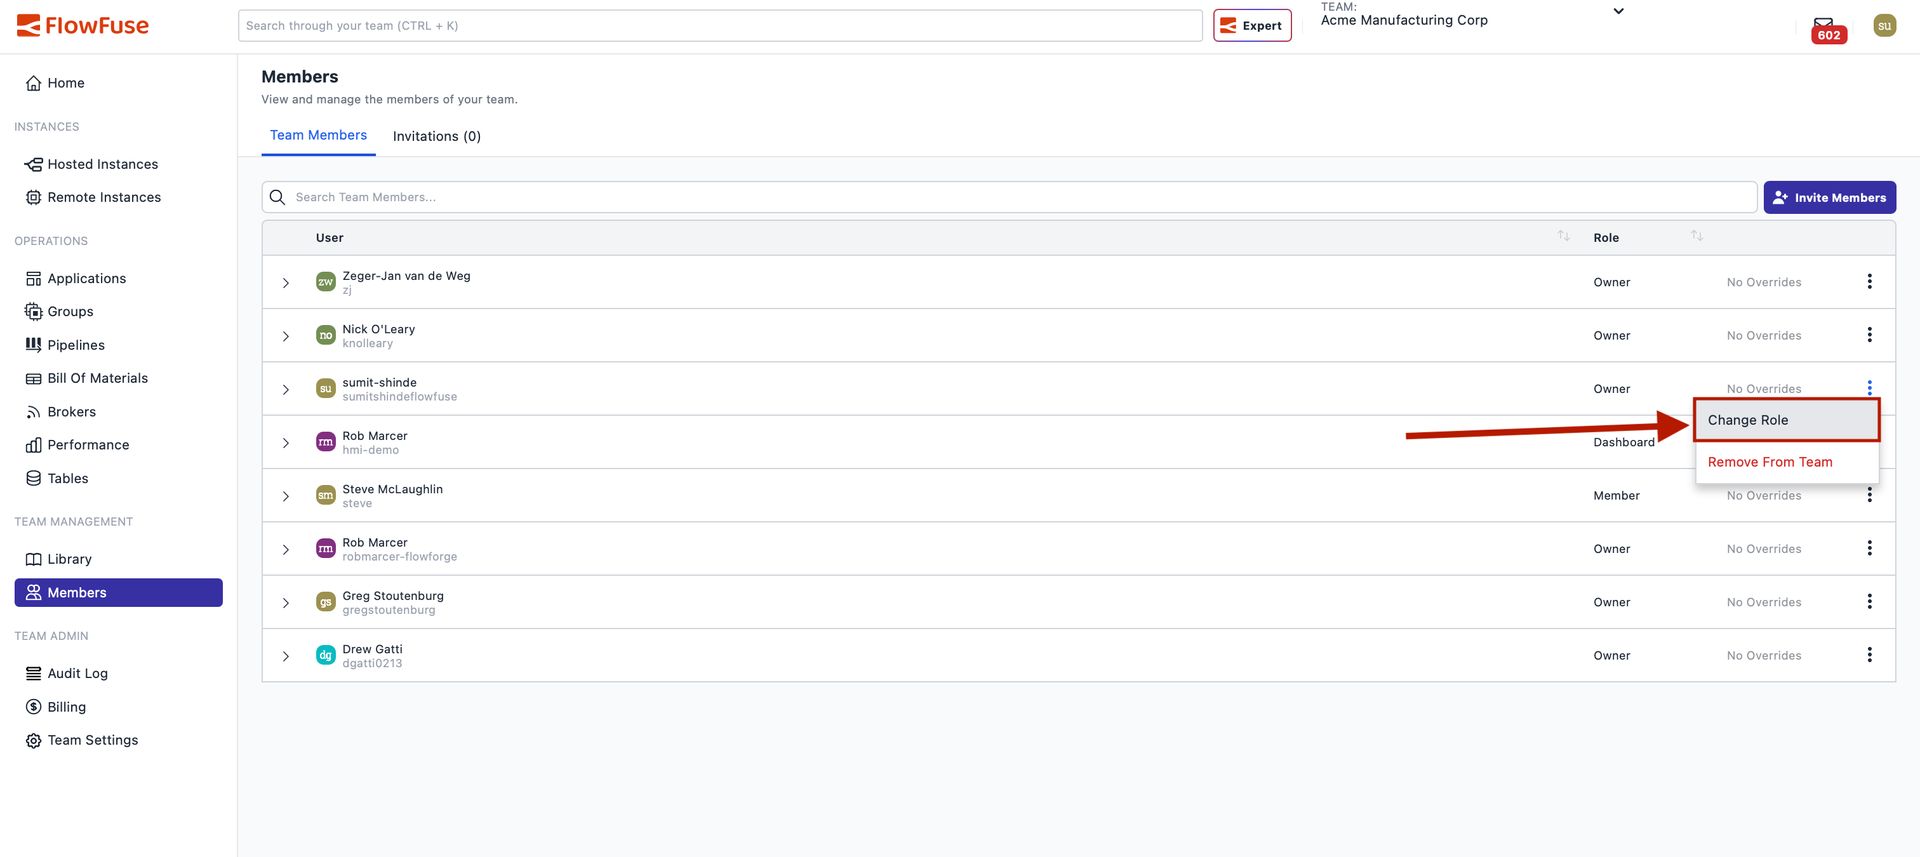The height and width of the screenshot is (857, 1920).
Task: Click the user avatar in top right
Action: [1884, 26]
